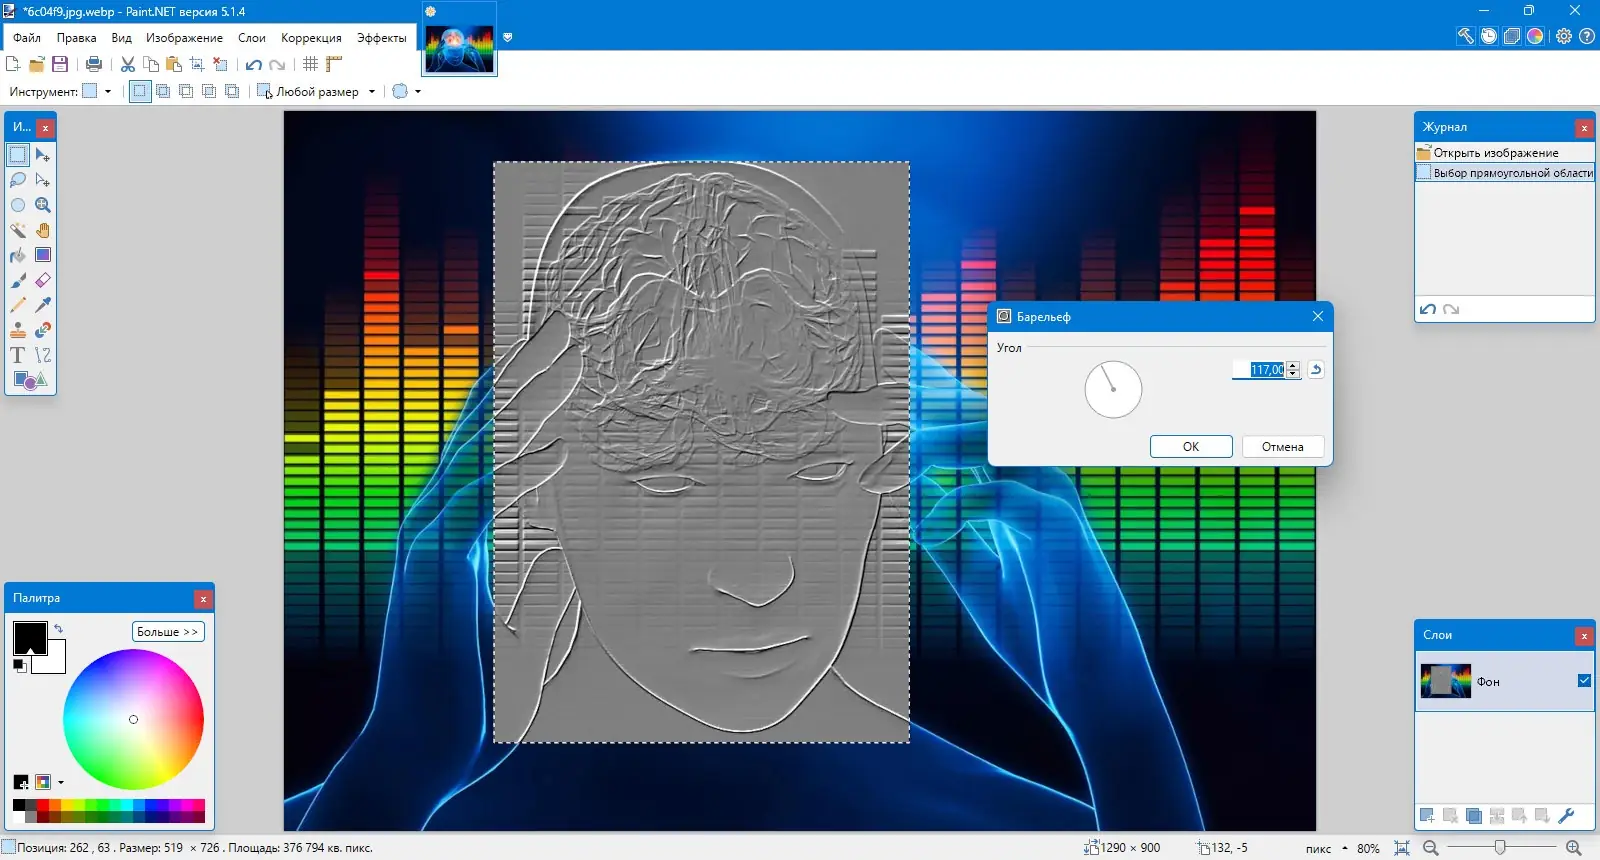Click the Больше >> button in Палитра
Screen dimensions: 1600x860
[x=168, y=632]
